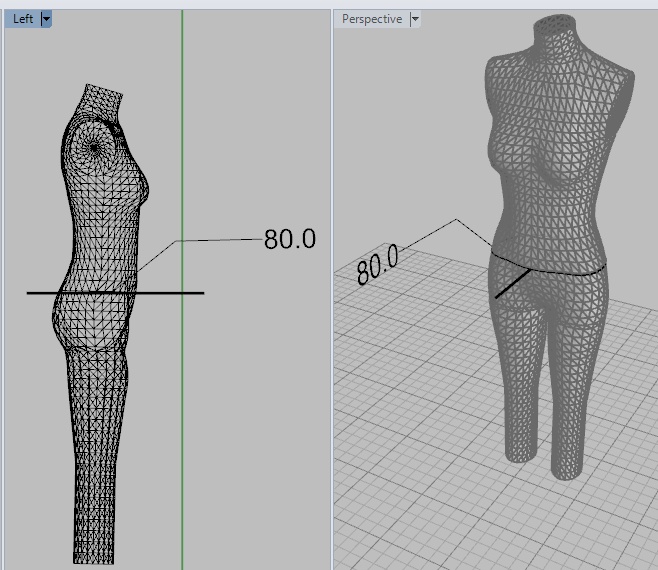Select the Left viewport title label

click(23, 19)
